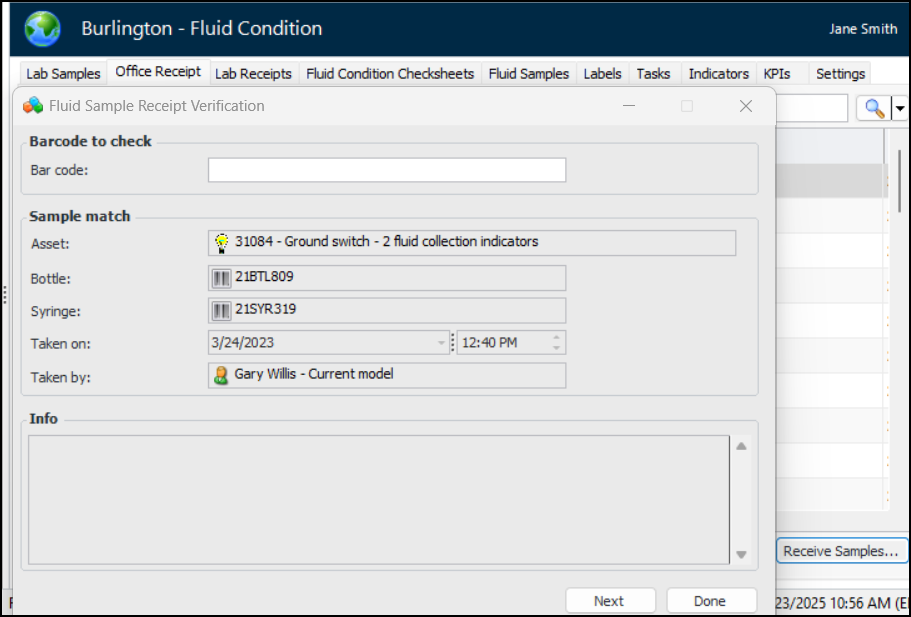Select the Indicators tab

(719, 74)
